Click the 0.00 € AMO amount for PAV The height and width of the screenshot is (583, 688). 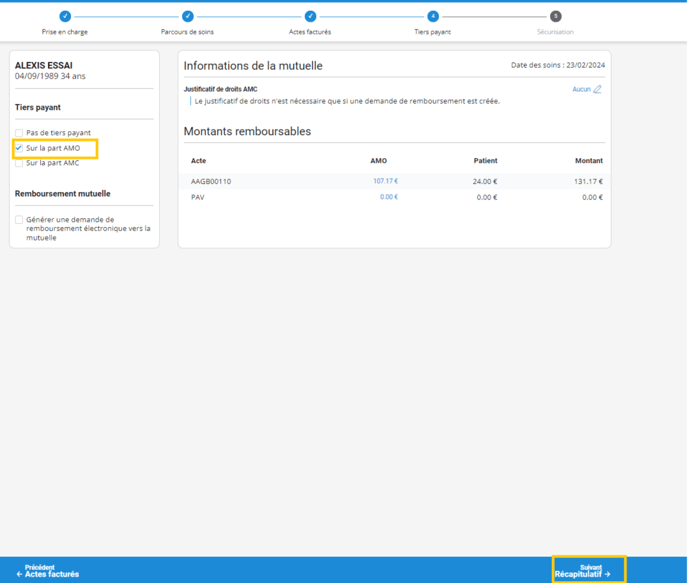click(388, 197)
